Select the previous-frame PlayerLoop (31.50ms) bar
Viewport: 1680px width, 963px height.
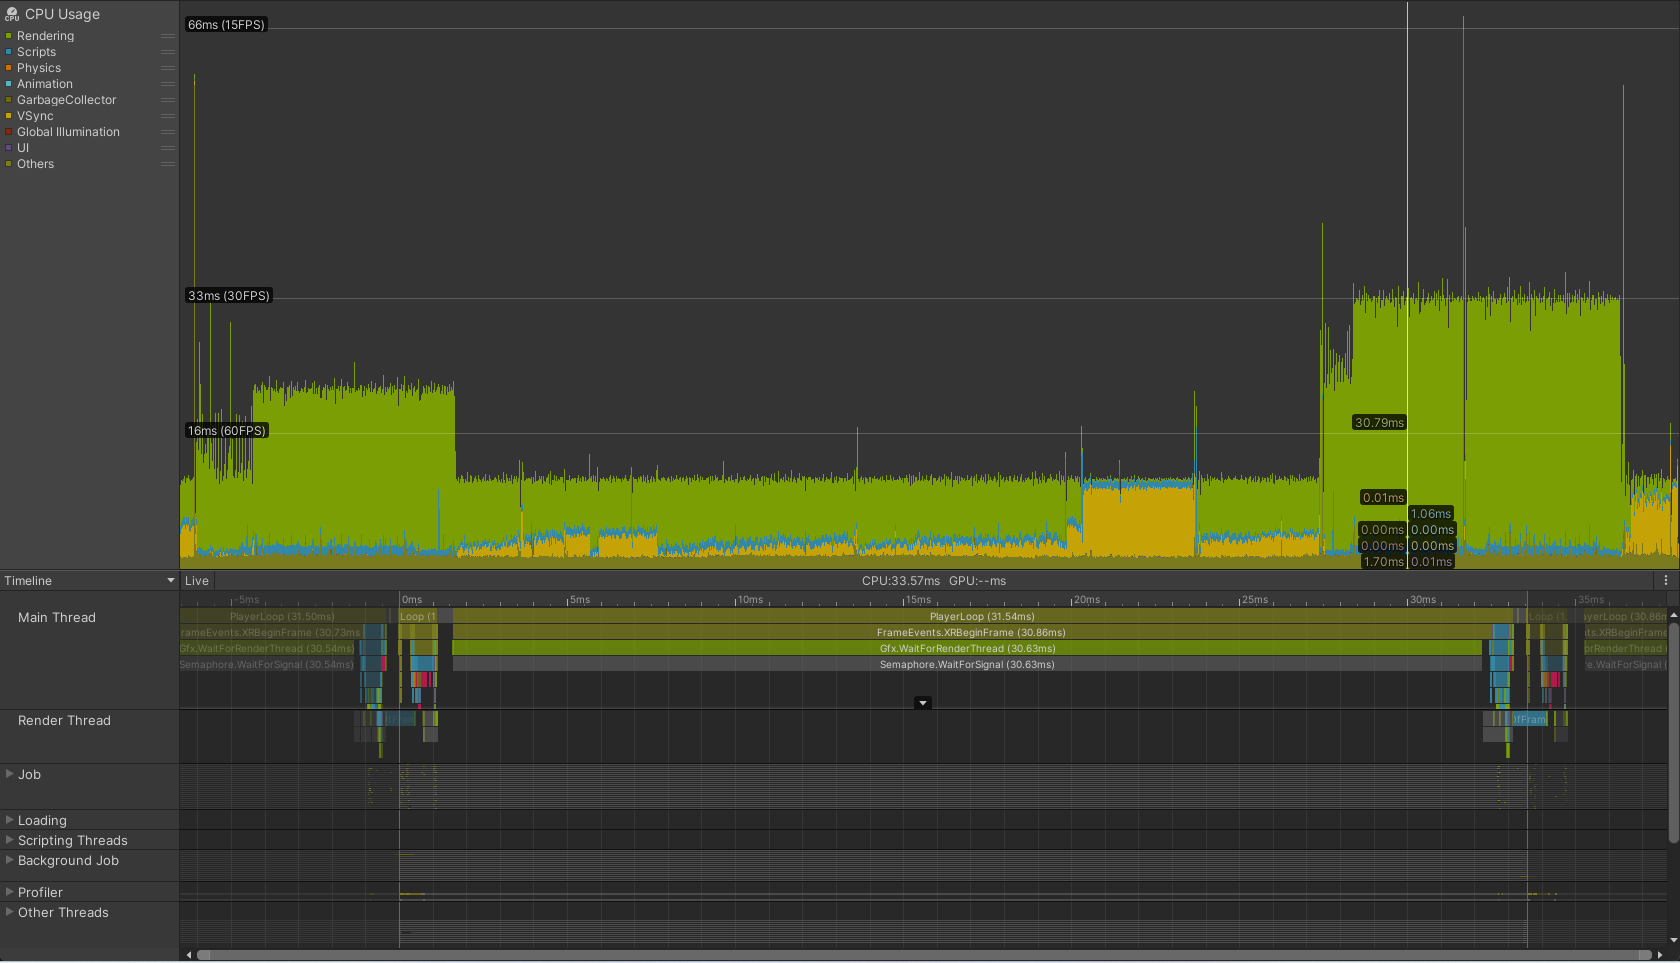coord(285,617)
